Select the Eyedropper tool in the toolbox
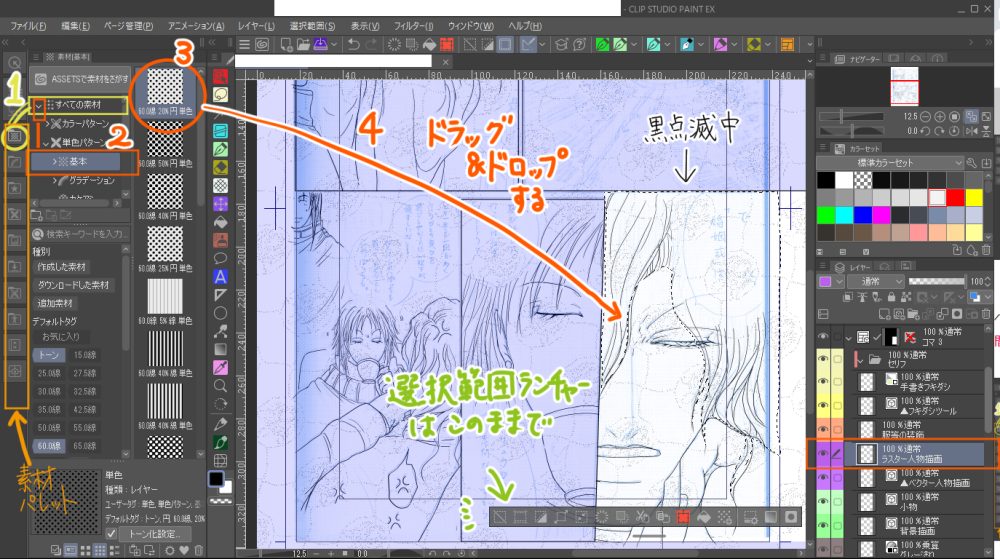Screen dimensions: 1000x559 (x=220, y=368)
